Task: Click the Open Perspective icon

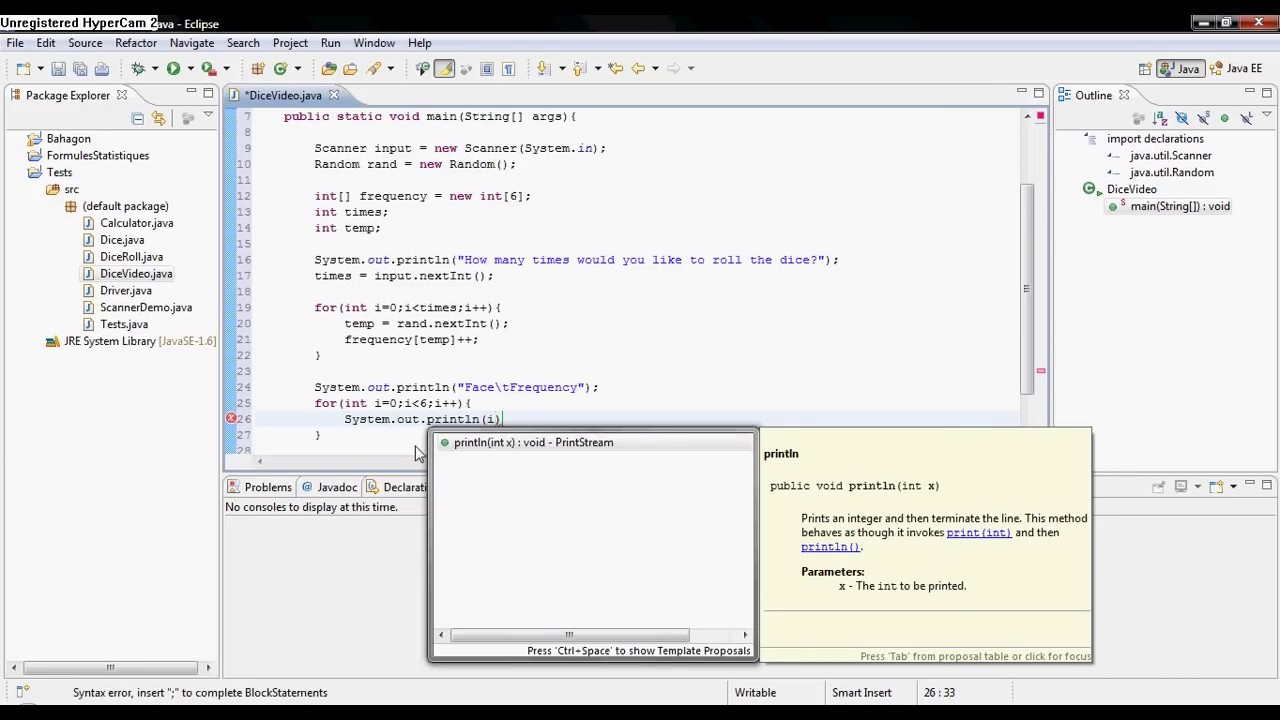Action: pos(1144,69)
